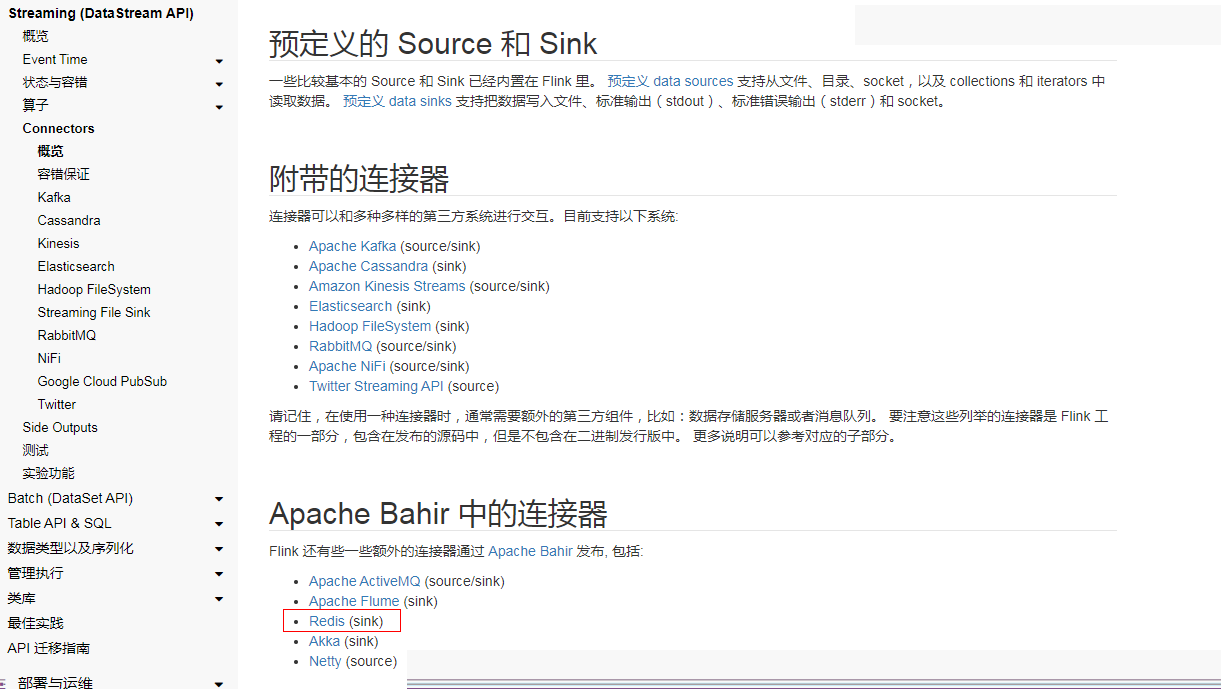Expand the 管理执行 section arrow
The image size is (1221, 689).
219,574
